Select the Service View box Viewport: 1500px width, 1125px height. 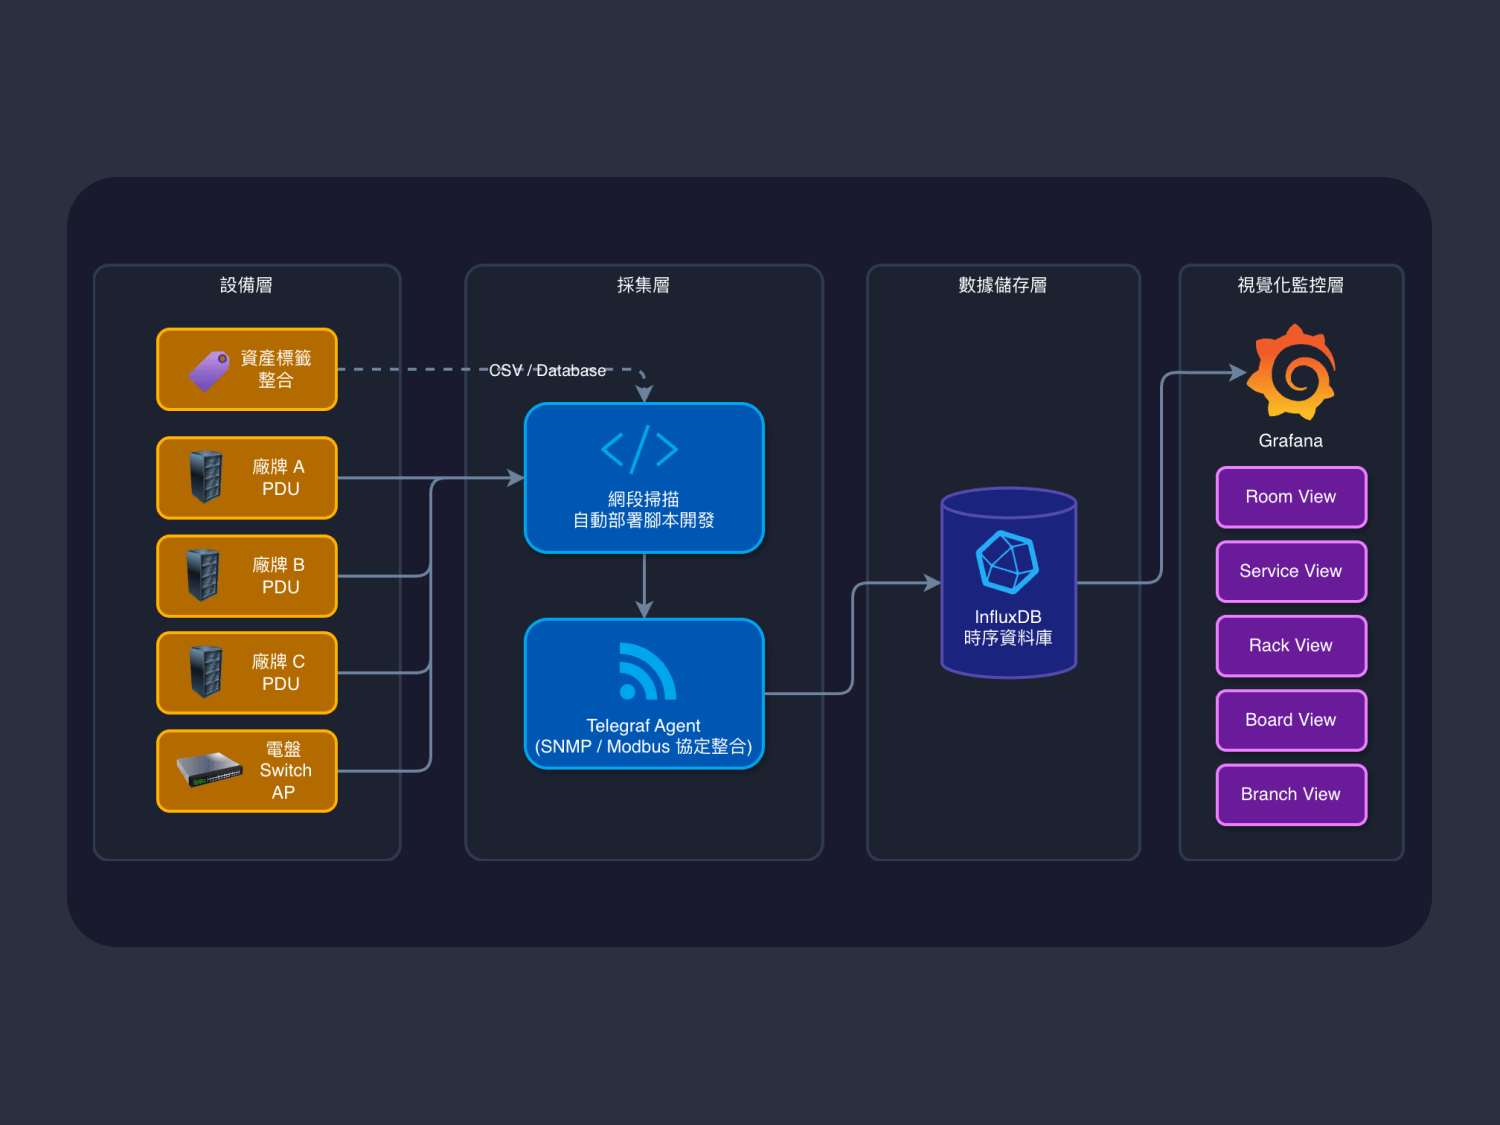(1290, 571)
